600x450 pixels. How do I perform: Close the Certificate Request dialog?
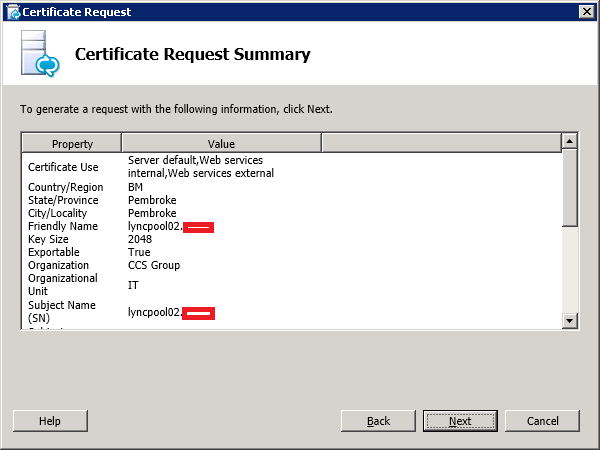[x=586, y=11]
